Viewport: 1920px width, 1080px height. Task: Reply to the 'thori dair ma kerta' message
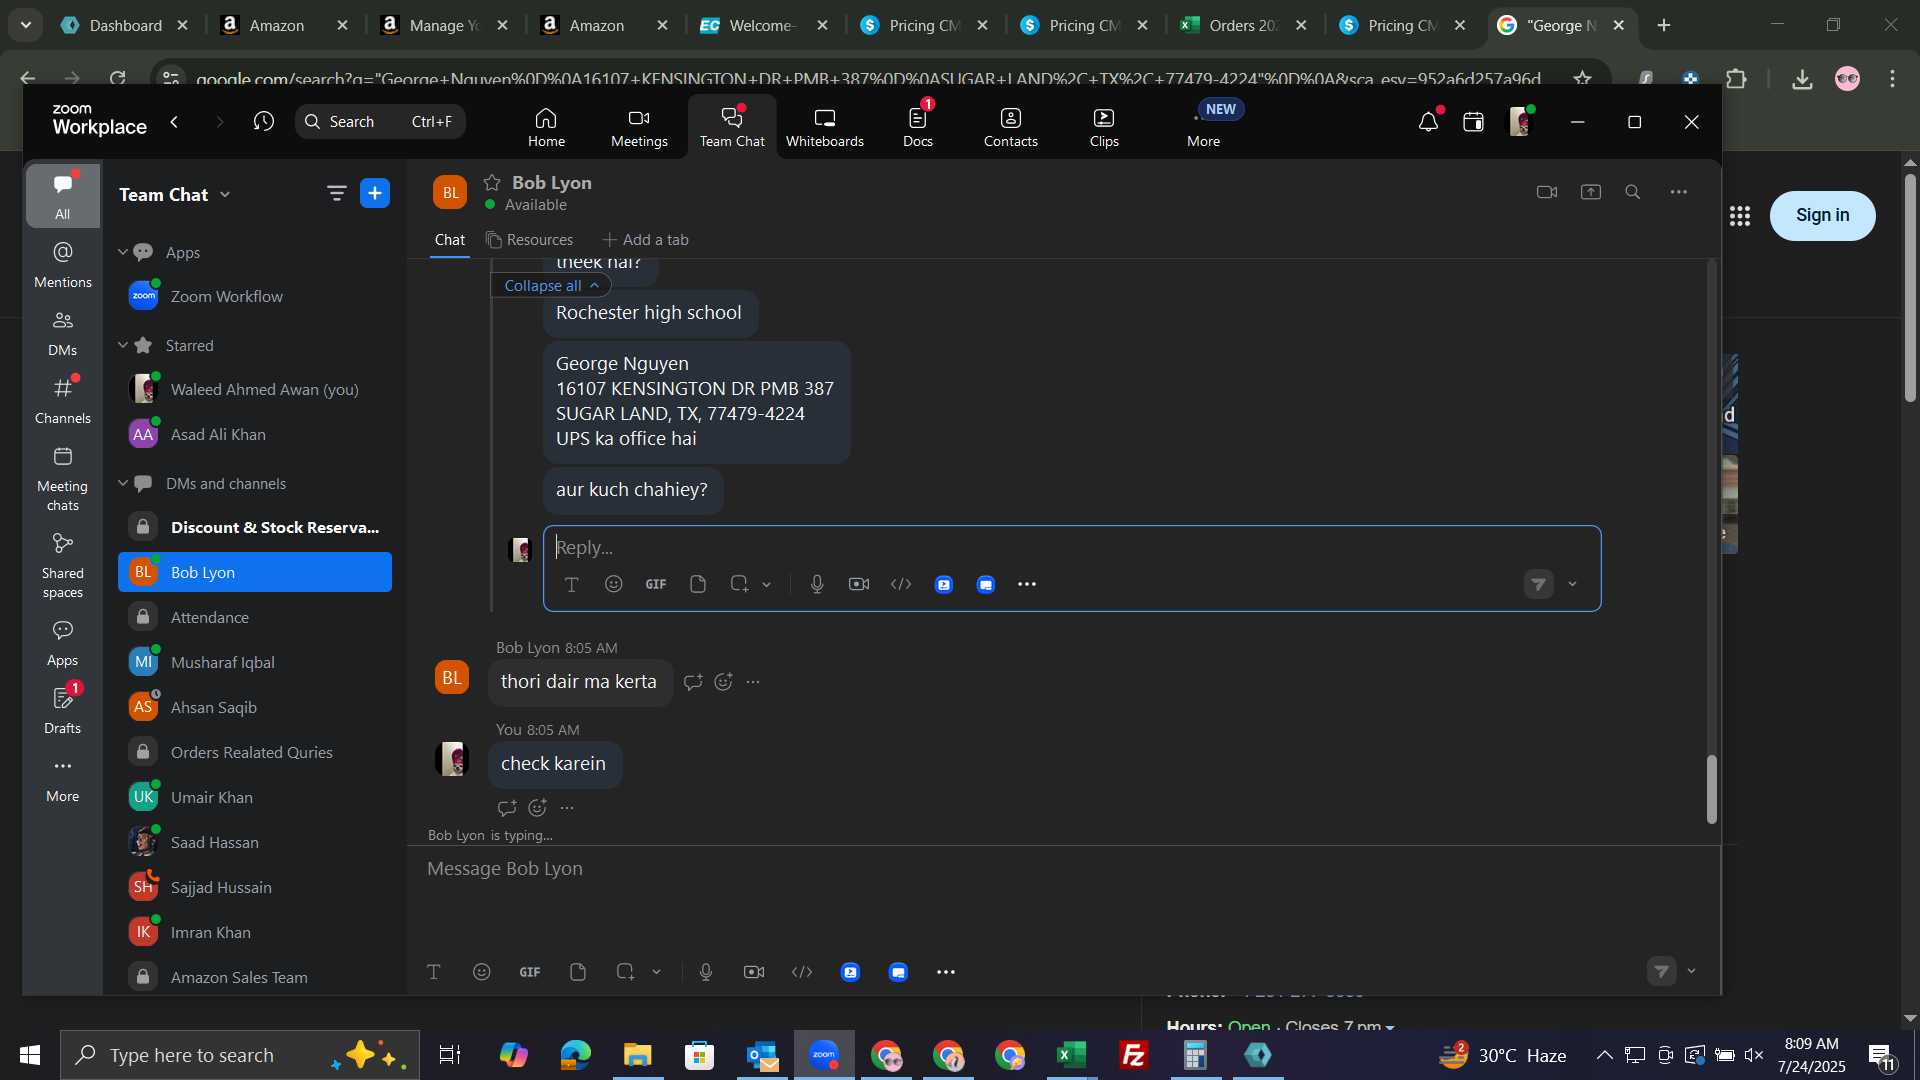(x=693, y=683)
